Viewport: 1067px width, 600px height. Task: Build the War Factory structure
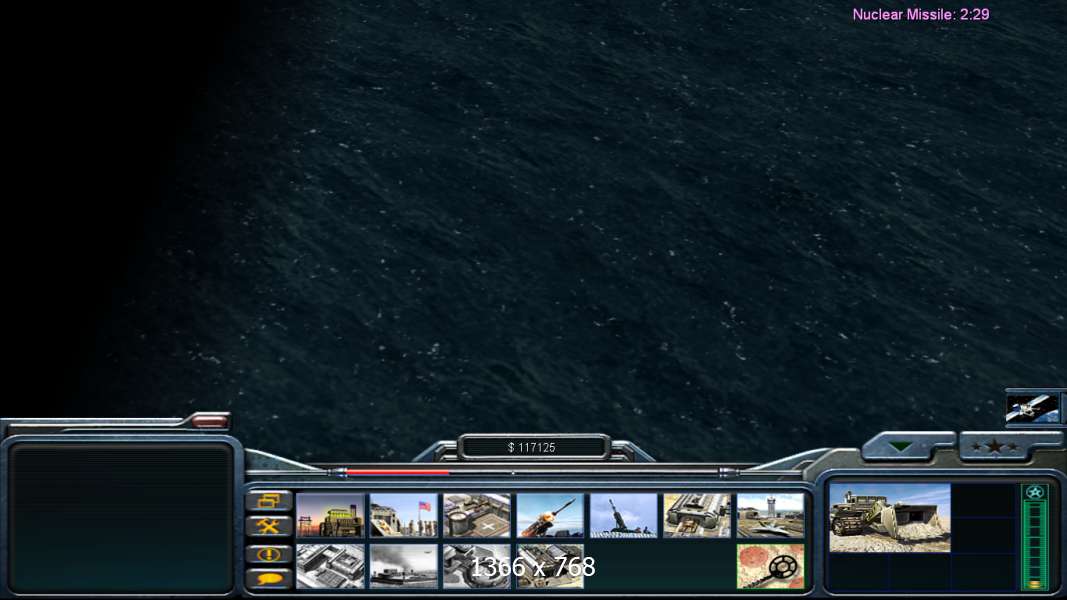click(x=697, y=516)
